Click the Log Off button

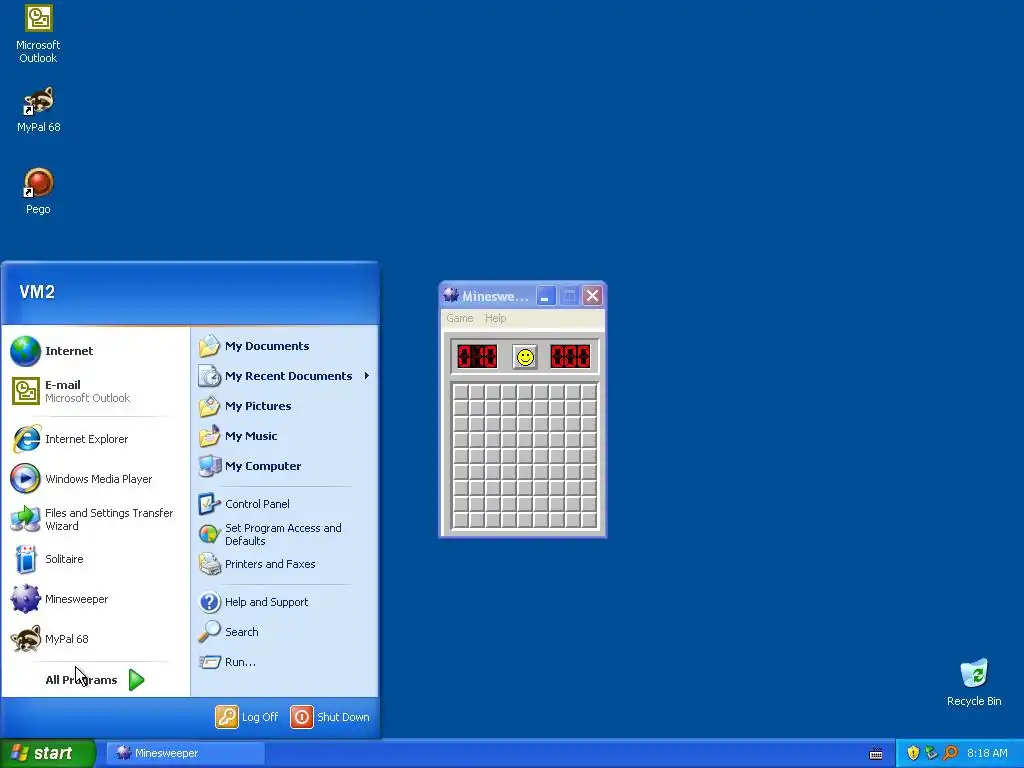pyautogui.click(x=247, y=717)
